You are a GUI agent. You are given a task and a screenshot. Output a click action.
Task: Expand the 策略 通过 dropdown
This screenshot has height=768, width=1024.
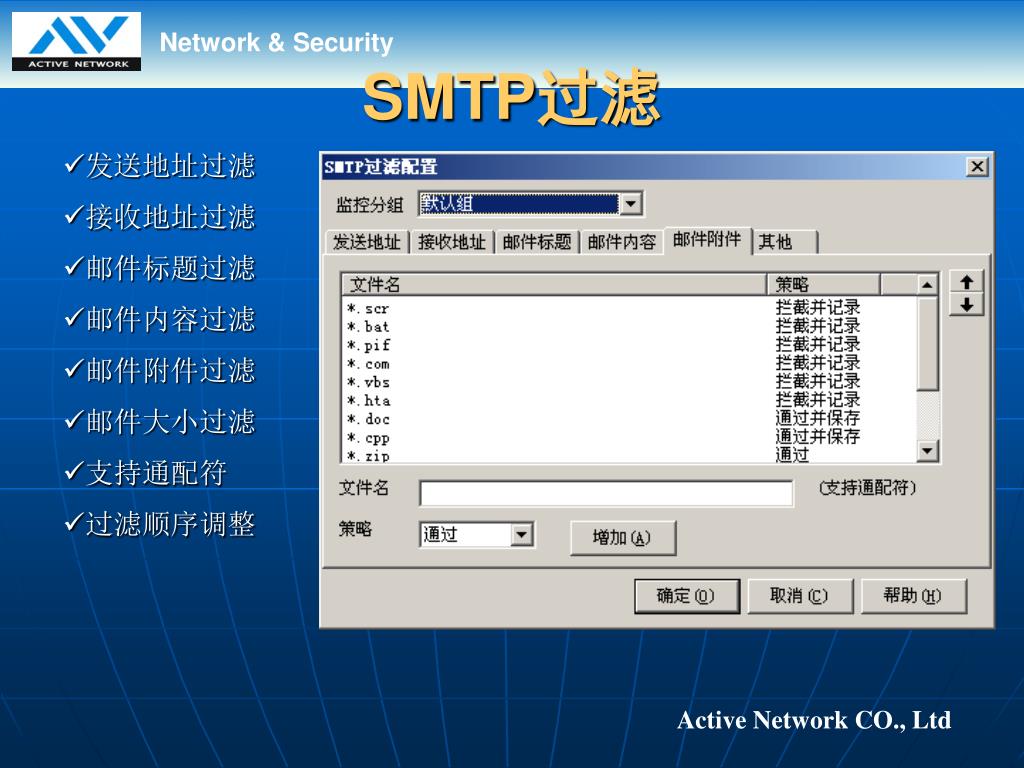[521, 535]
